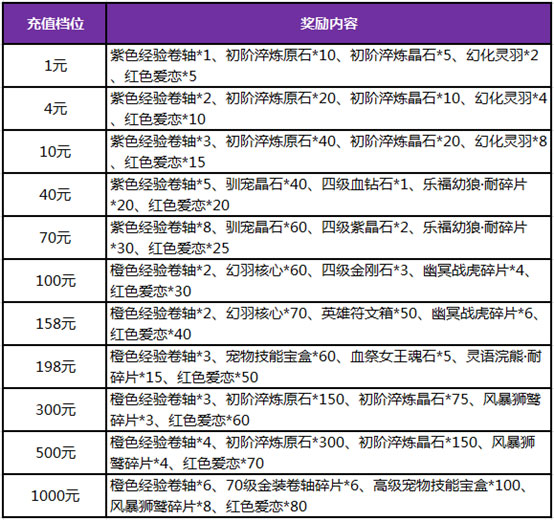Select the 1000元 tier cell
The width and height of the screenshot is (554, 520).
(x=55, y=496)
